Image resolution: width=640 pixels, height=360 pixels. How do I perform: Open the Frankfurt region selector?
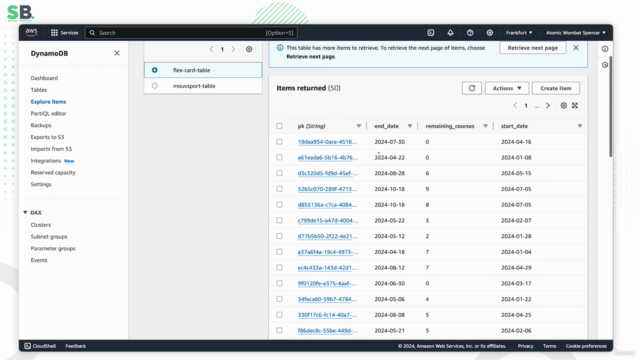click(x=519, y=33)
